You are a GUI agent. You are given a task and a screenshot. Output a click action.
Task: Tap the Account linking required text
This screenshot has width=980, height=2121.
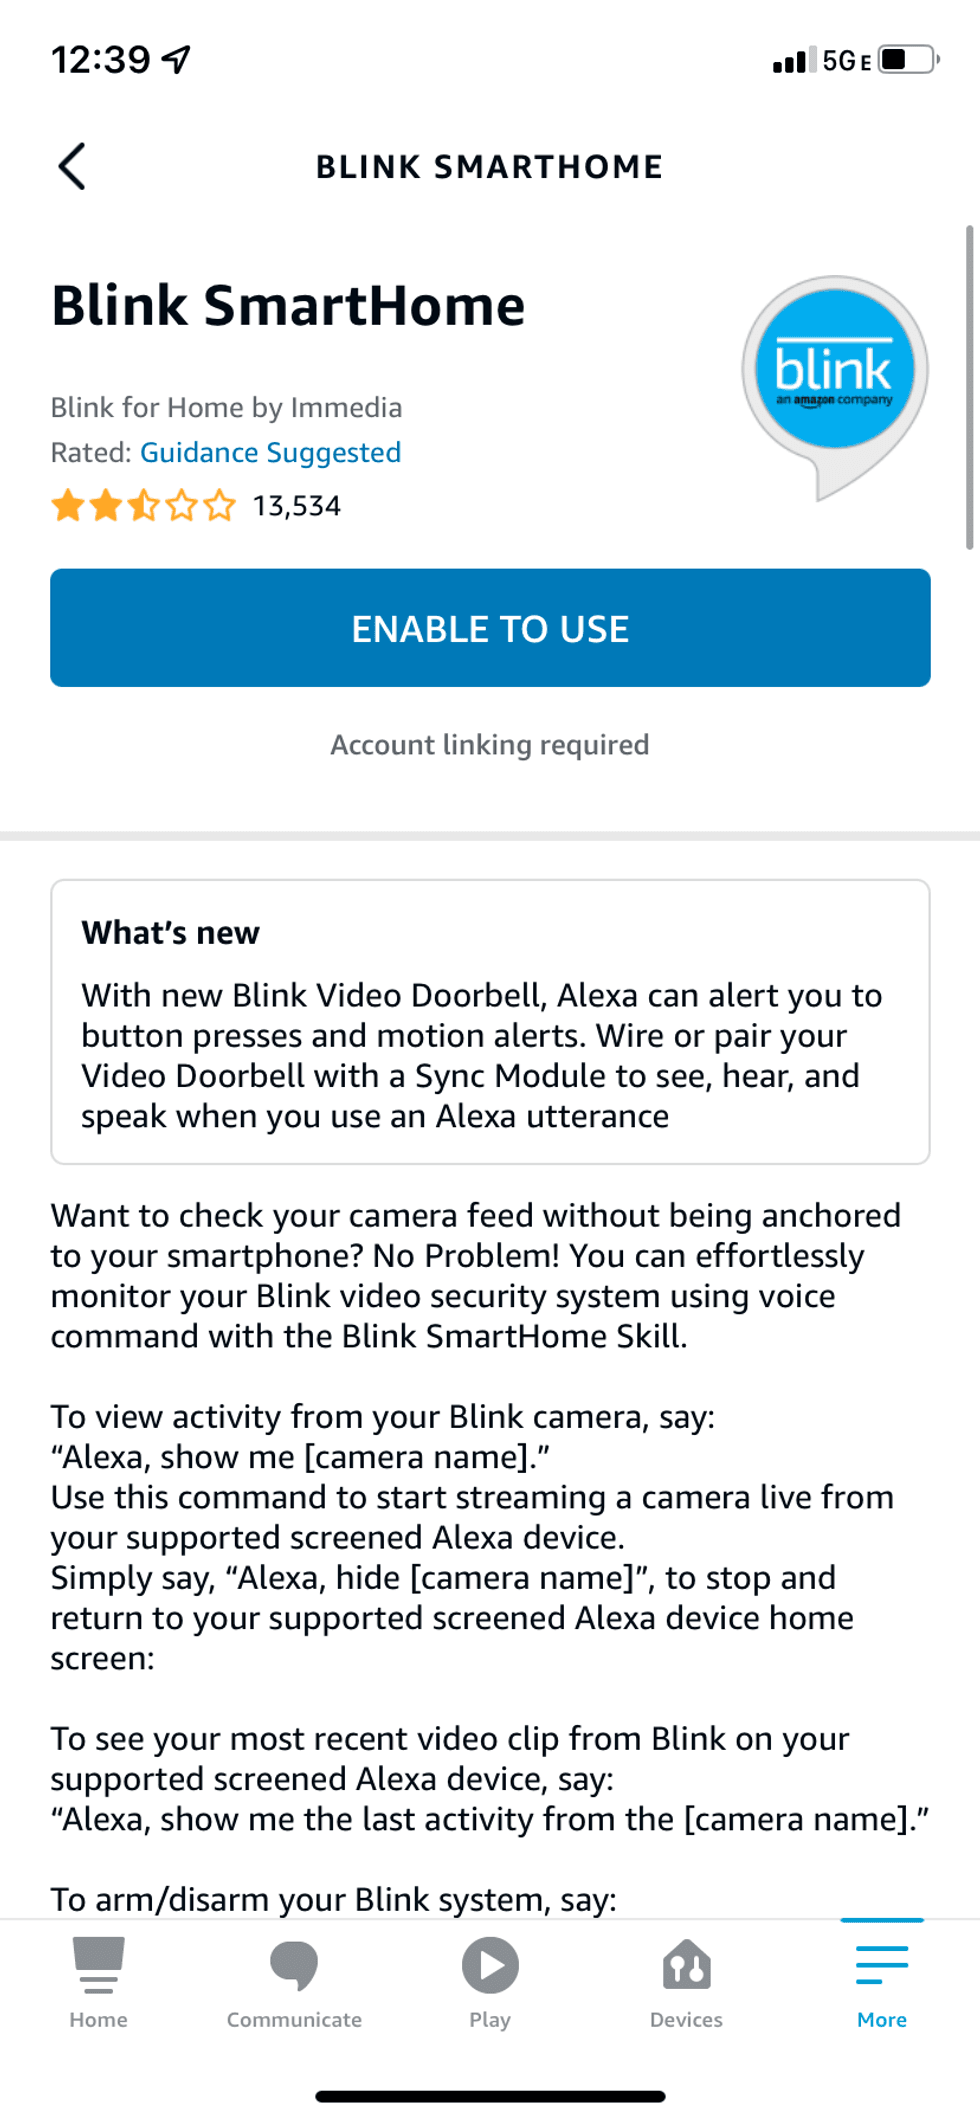489,744
